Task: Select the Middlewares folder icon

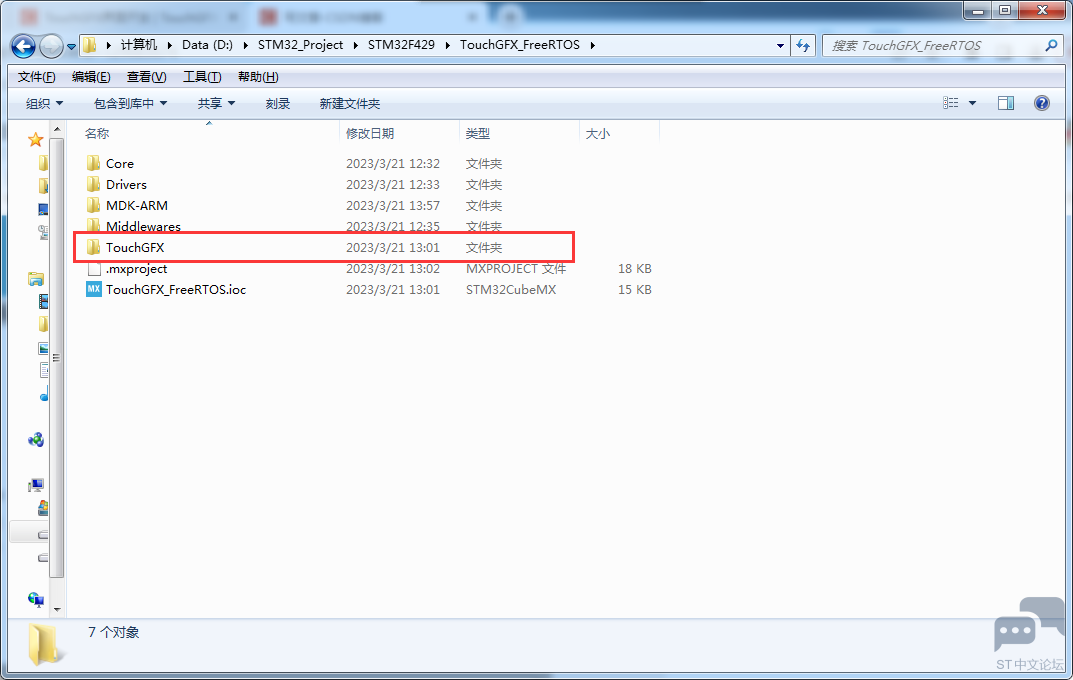Action: click(94, 225)
